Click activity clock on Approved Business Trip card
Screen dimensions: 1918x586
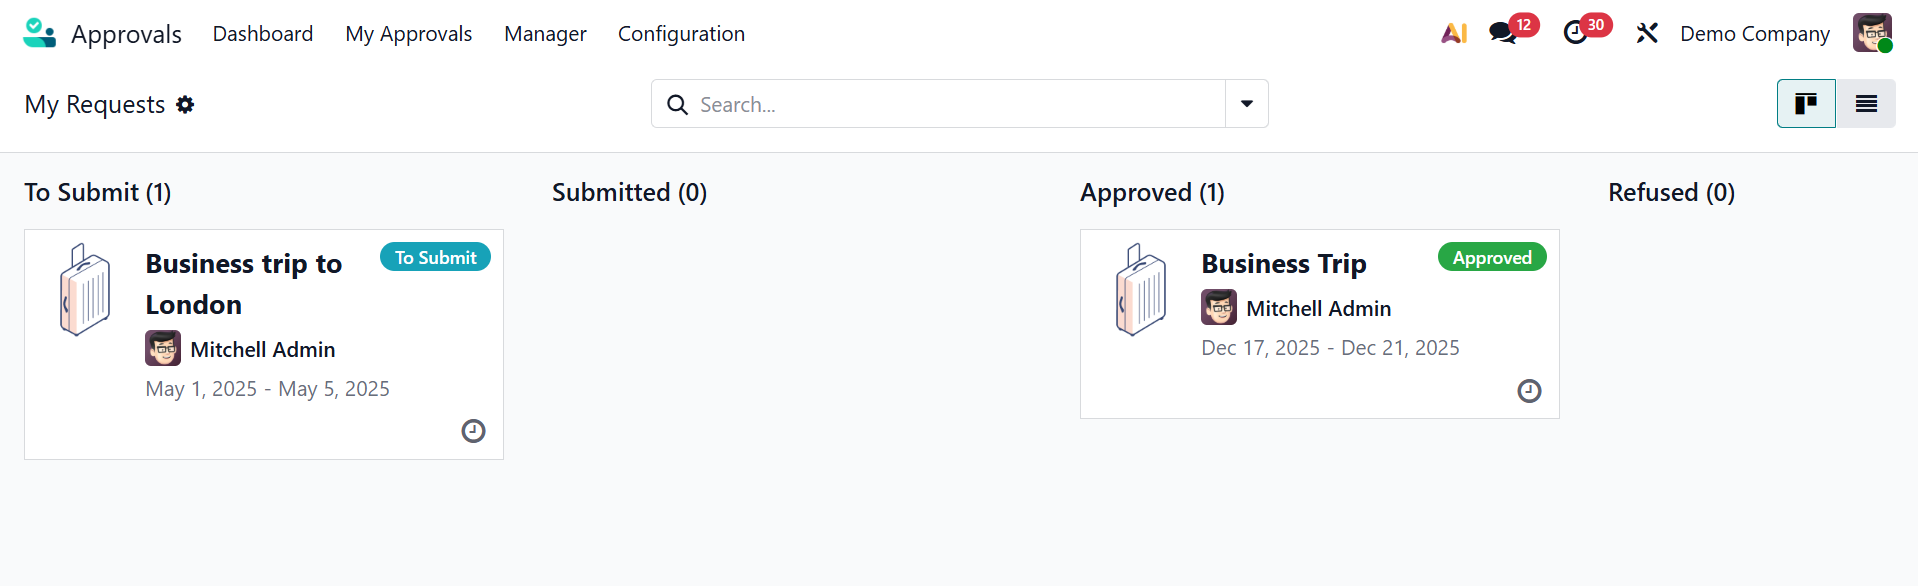[x=1529, y=391]
